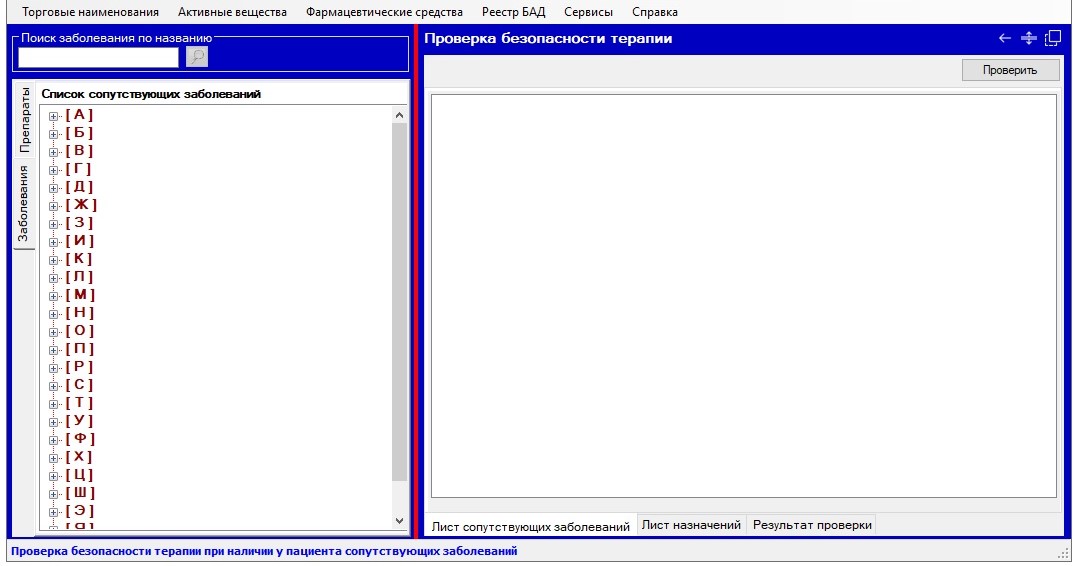Expand the [А] disease group
This screenshot has height=566, width=1077.
tap(54, 115)
